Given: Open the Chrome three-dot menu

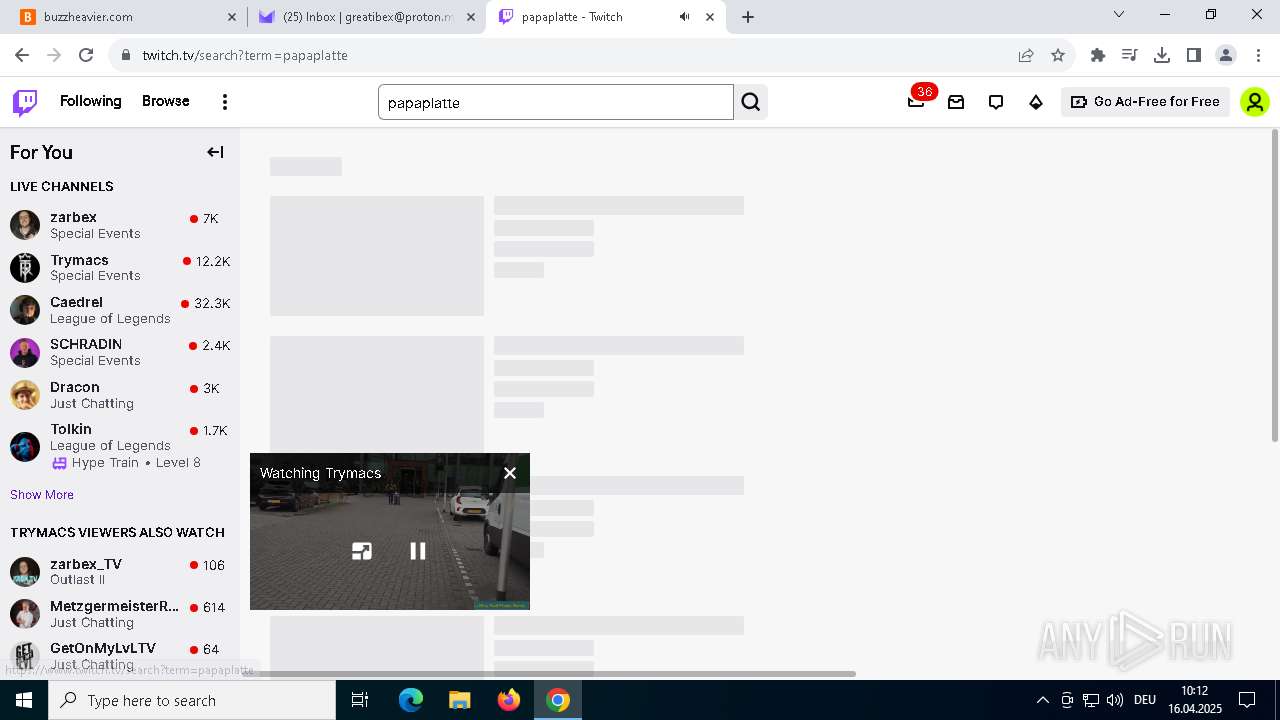Looking at the screenshot, I should tap(1258, 55).
